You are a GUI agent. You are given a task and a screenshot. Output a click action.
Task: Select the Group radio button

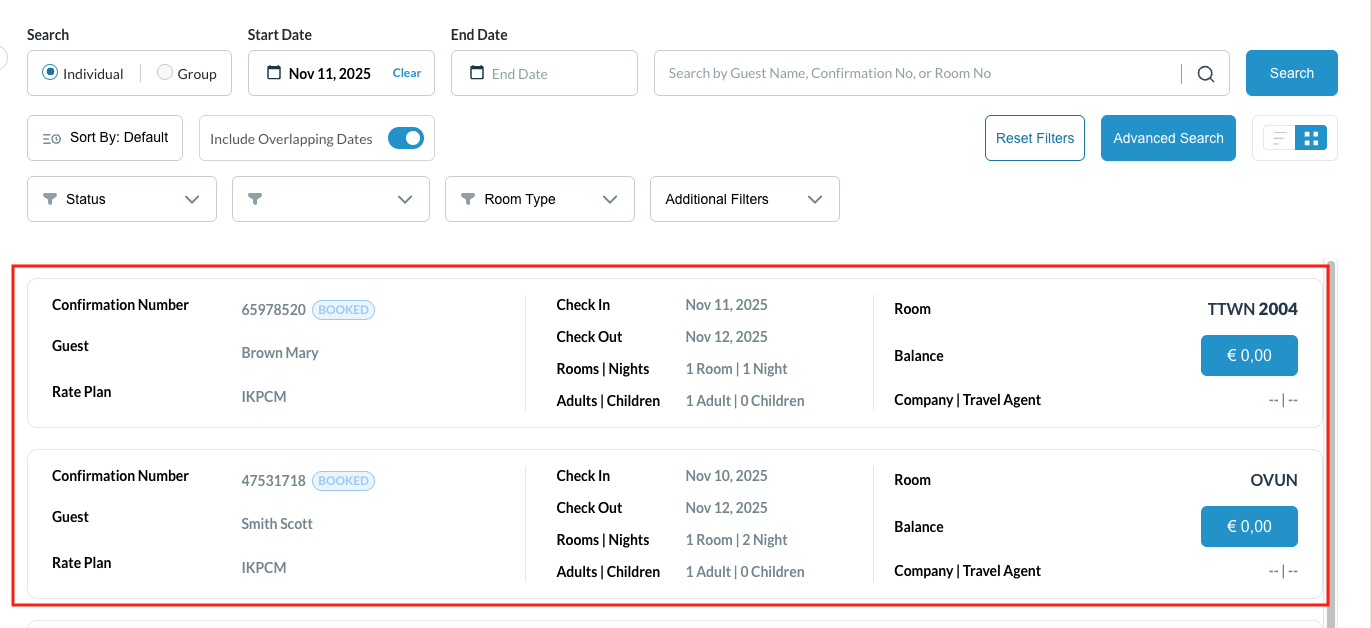(x=165, y=73)
